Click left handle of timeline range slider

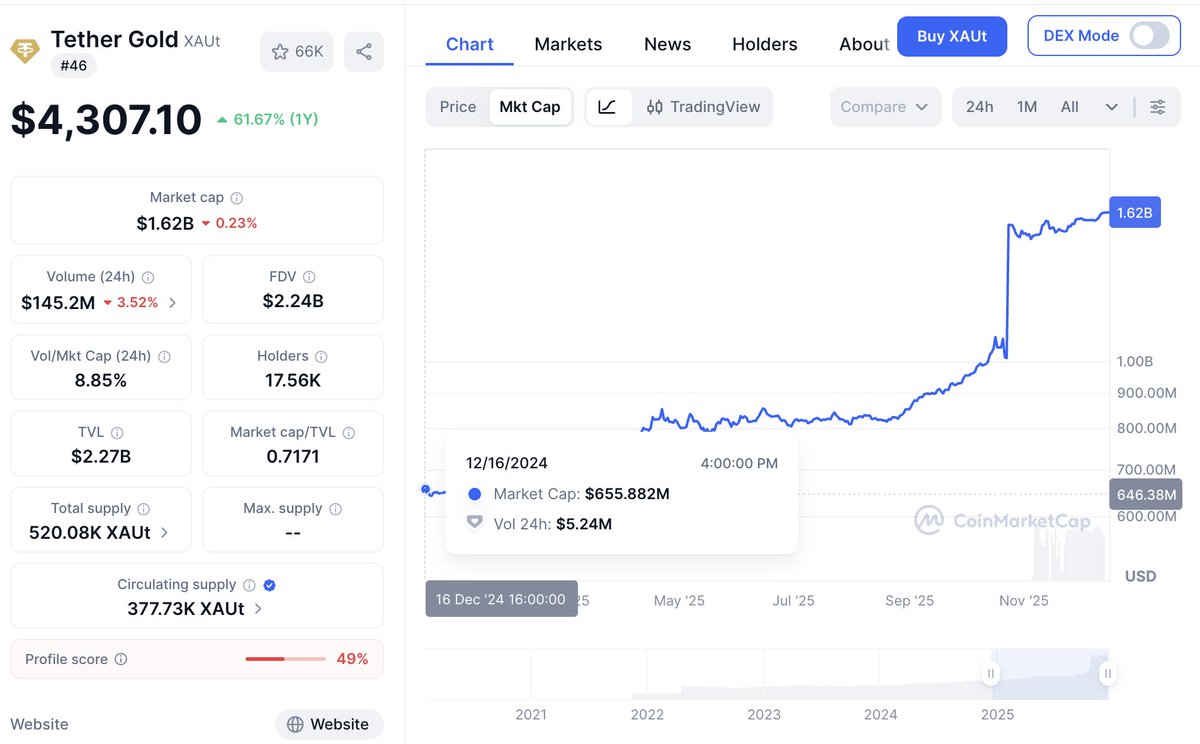pos(991,674)
